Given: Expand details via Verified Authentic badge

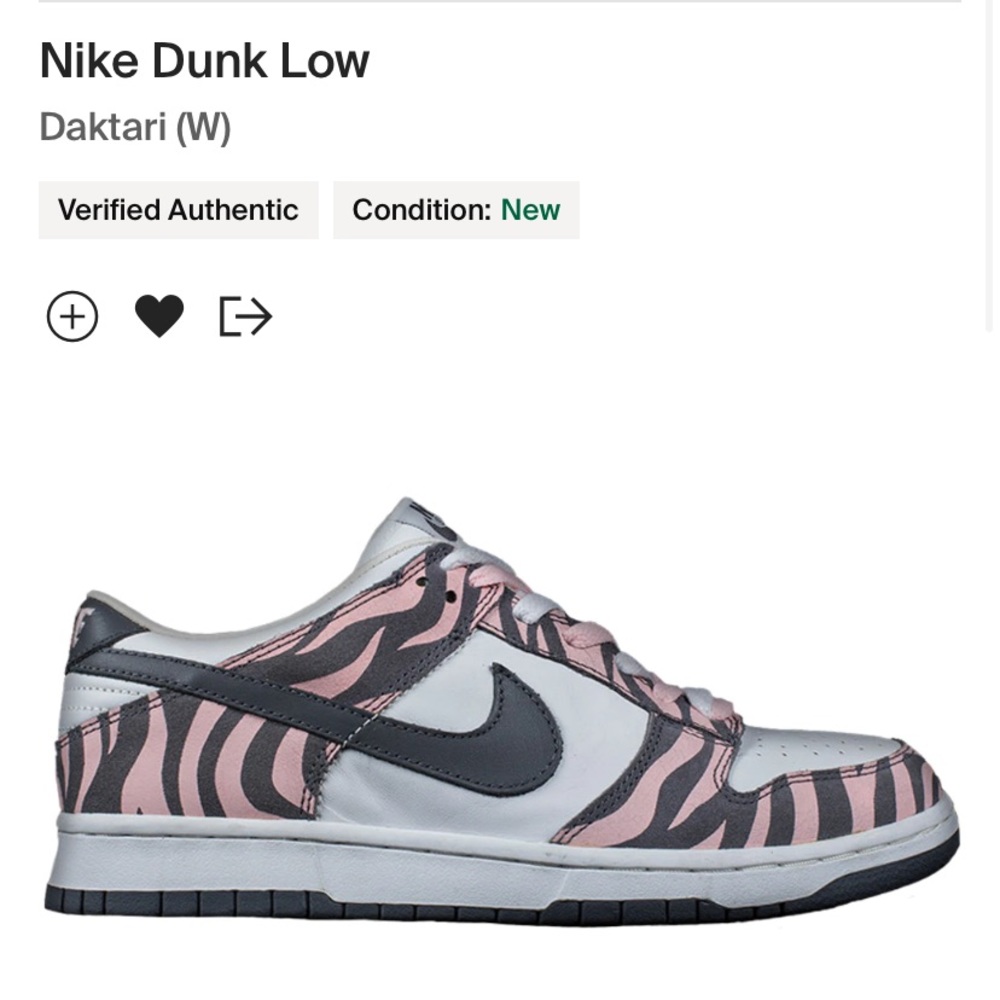Looking at the screenshot, I should (x=179, y=210).
